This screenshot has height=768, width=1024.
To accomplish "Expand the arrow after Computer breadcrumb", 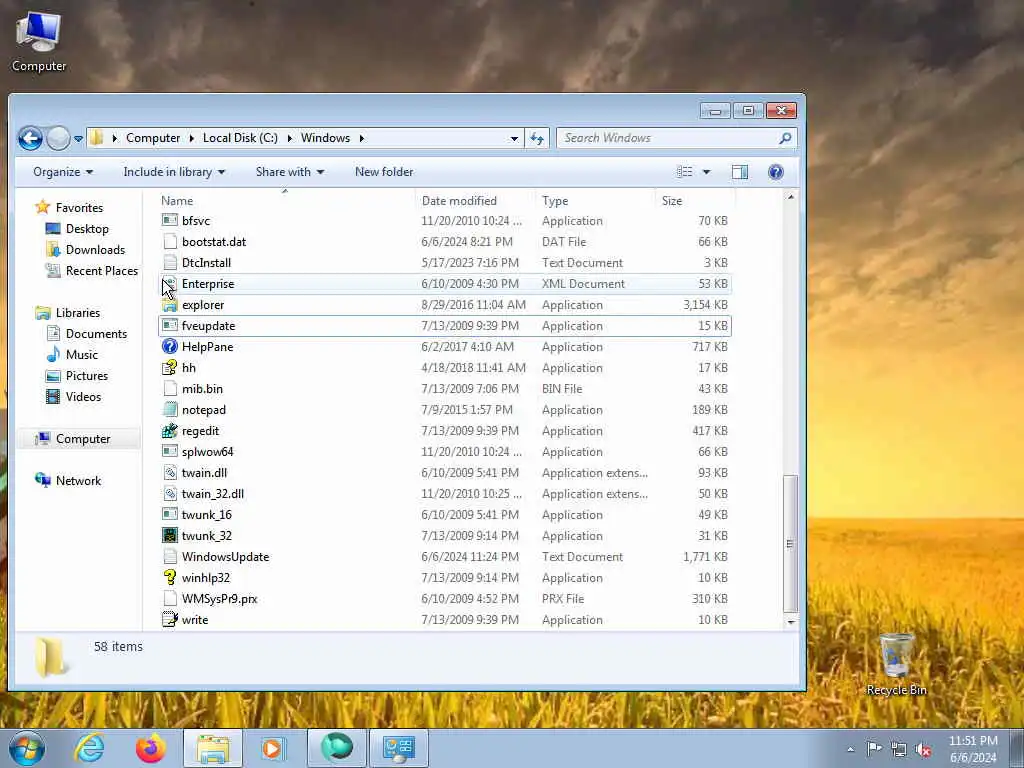I will click(x=191, y=138).
